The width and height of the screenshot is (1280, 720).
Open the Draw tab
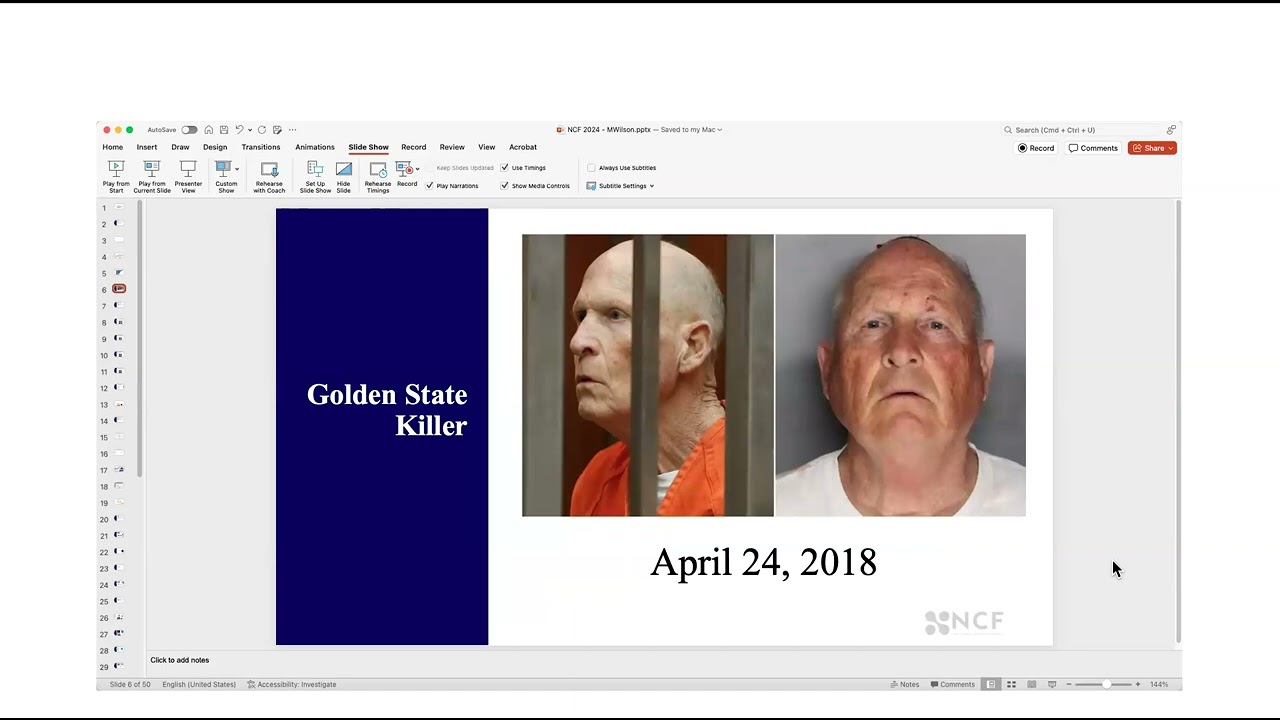pos(180,147)
